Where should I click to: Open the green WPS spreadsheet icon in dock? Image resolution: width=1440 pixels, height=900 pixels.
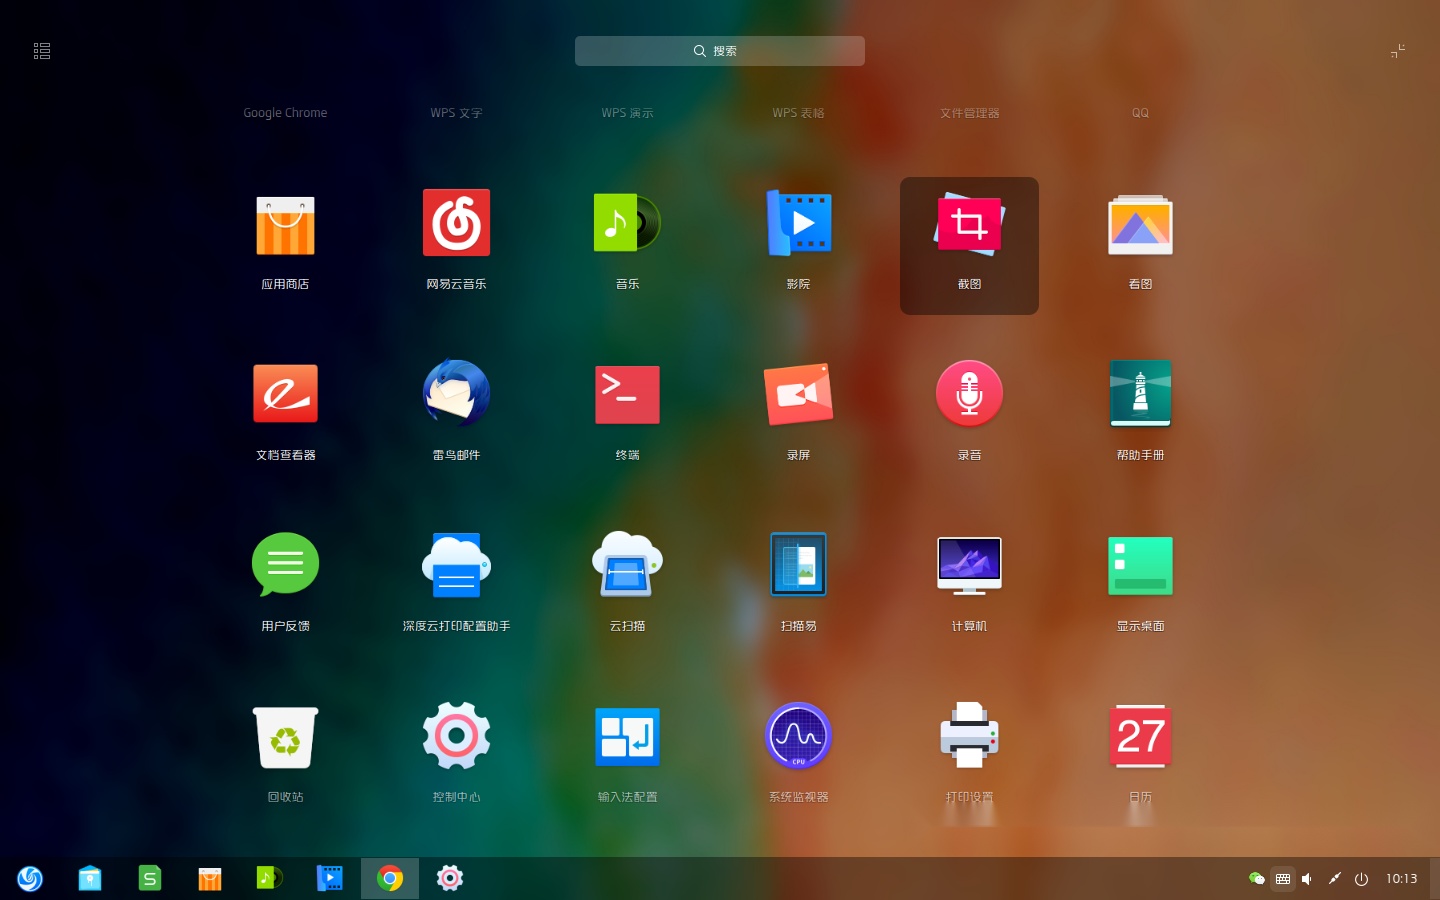pos(150,878)
